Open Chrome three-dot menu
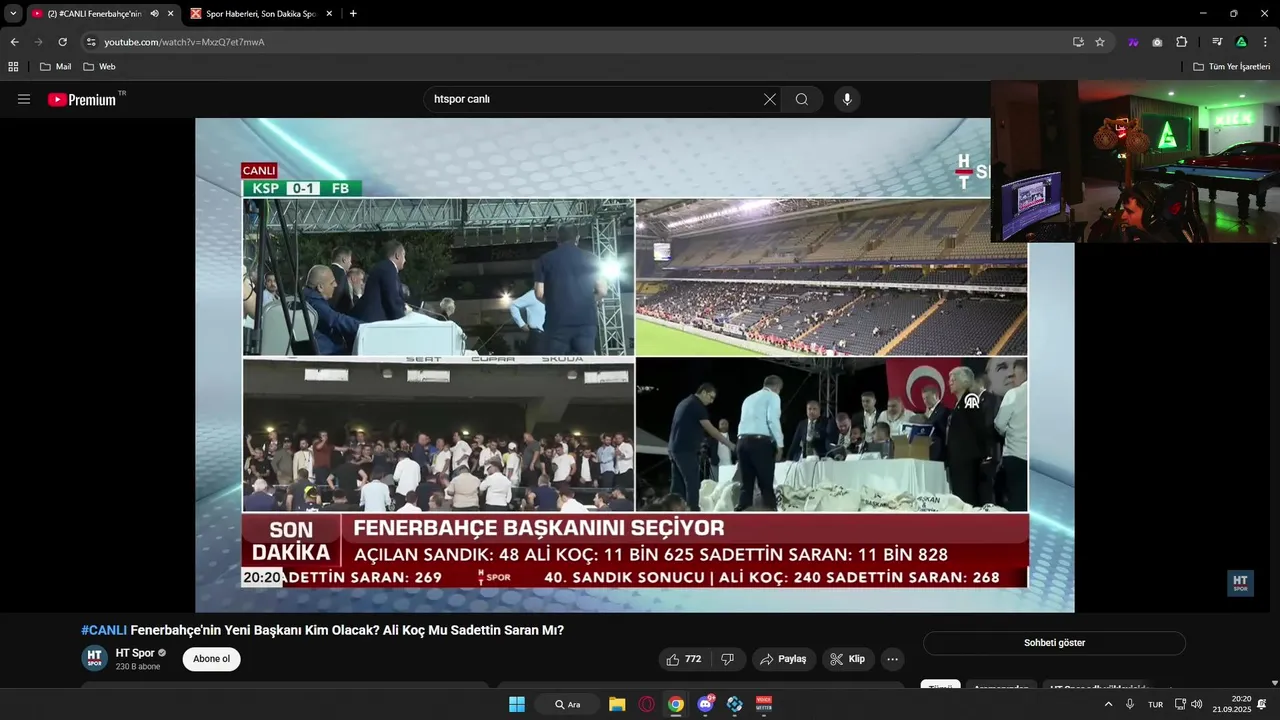The height and width of the screenshot is (720, 1280). 1266,42
